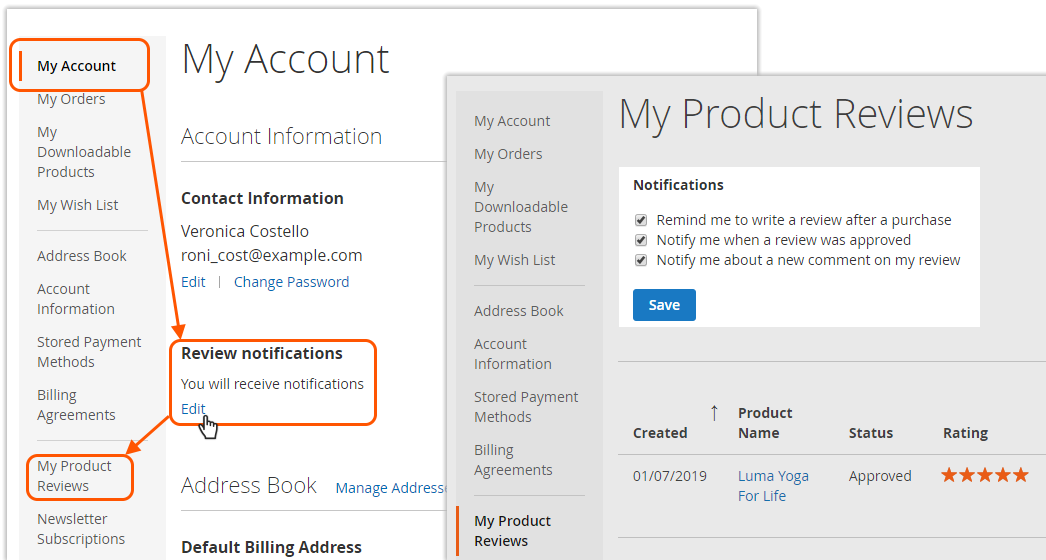Viewport: 1046px width, 560px height.
Task: Click the five-star rating for Luma Yoga
Action: click(985, 475)
